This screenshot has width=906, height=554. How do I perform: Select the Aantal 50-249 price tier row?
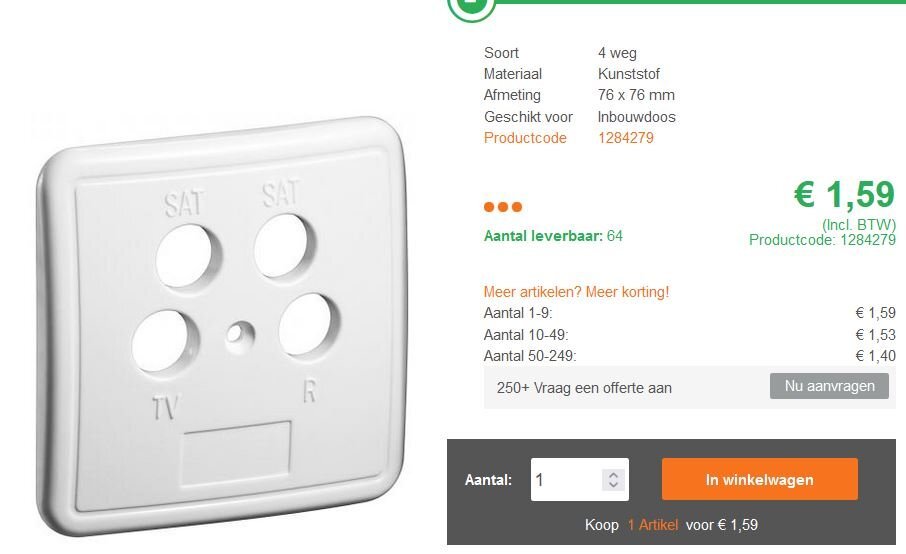(689, 356)
